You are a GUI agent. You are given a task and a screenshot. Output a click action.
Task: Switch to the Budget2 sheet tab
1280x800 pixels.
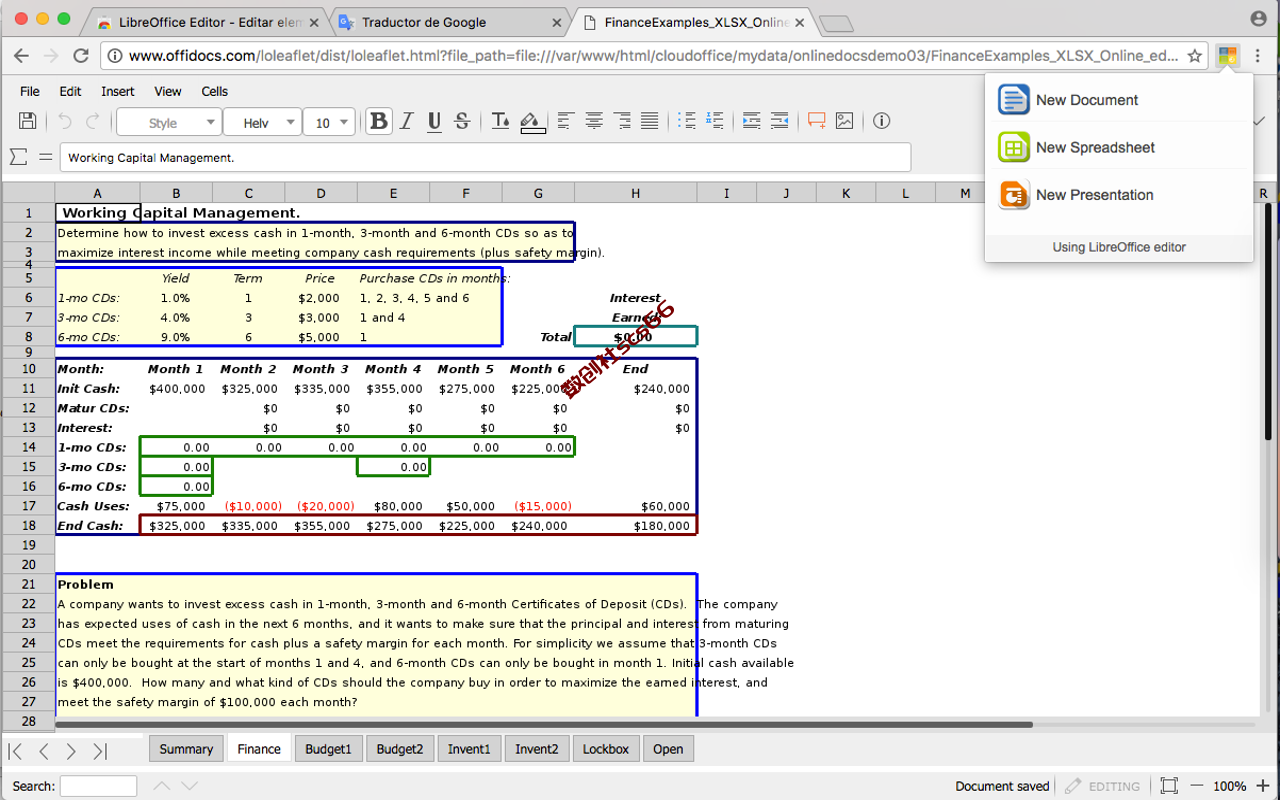point(400,749)
